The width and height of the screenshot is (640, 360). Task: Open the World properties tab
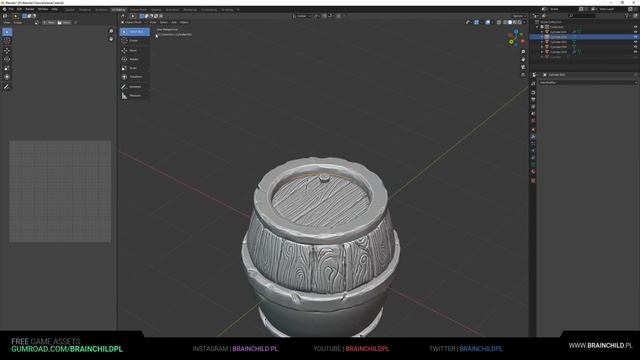(x=533, y=121)
